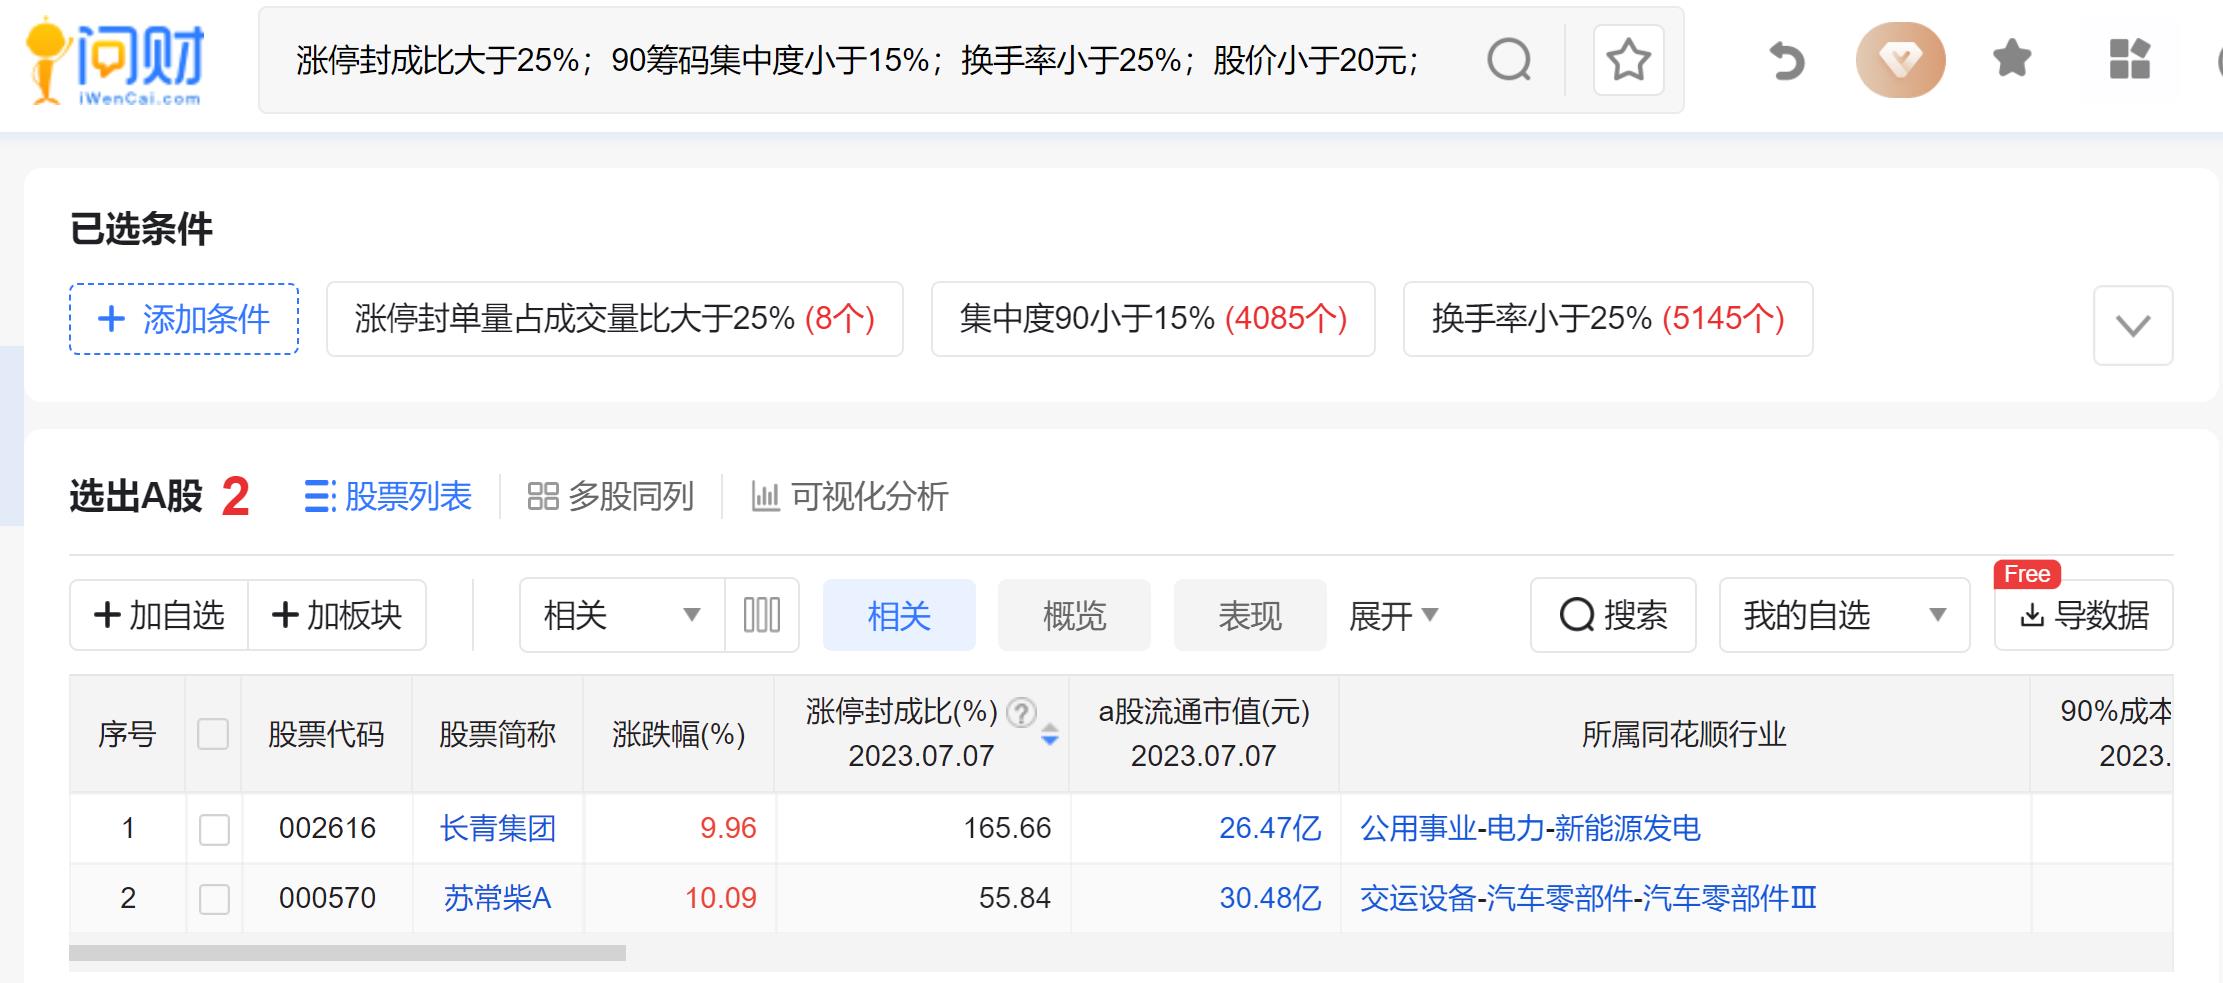Sort by 涨停封成比 using its sort arrows

coord(1049,734)
